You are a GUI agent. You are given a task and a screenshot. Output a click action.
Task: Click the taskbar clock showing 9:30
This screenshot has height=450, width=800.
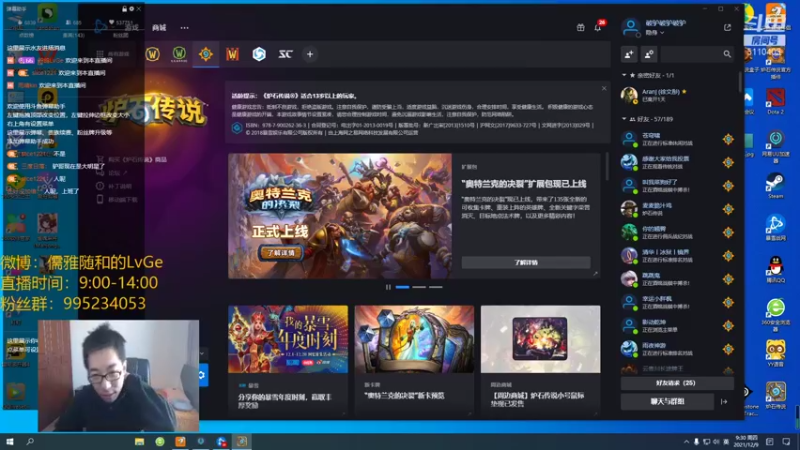tap(746, 441)
